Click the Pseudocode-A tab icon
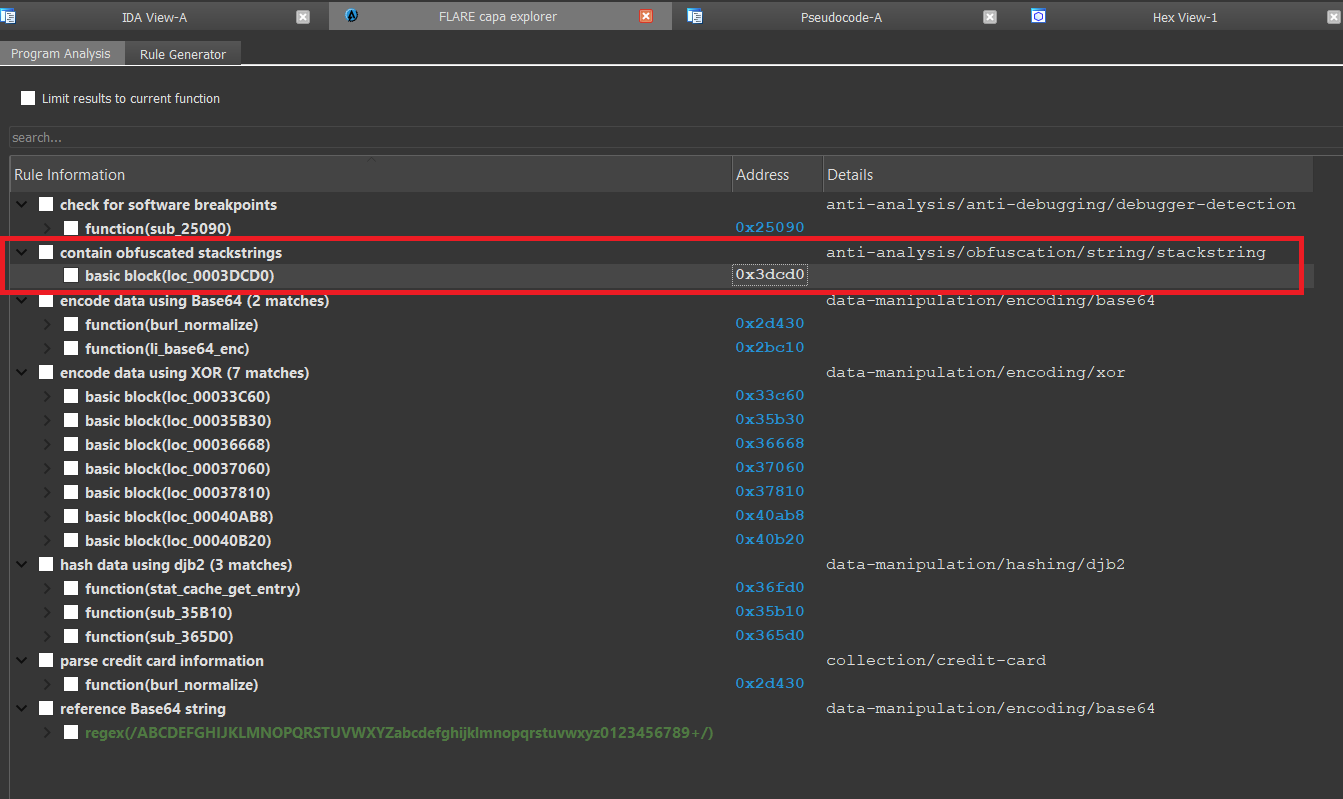The width and height of the screenshot is (1343, 799). [x=695, y=16]
